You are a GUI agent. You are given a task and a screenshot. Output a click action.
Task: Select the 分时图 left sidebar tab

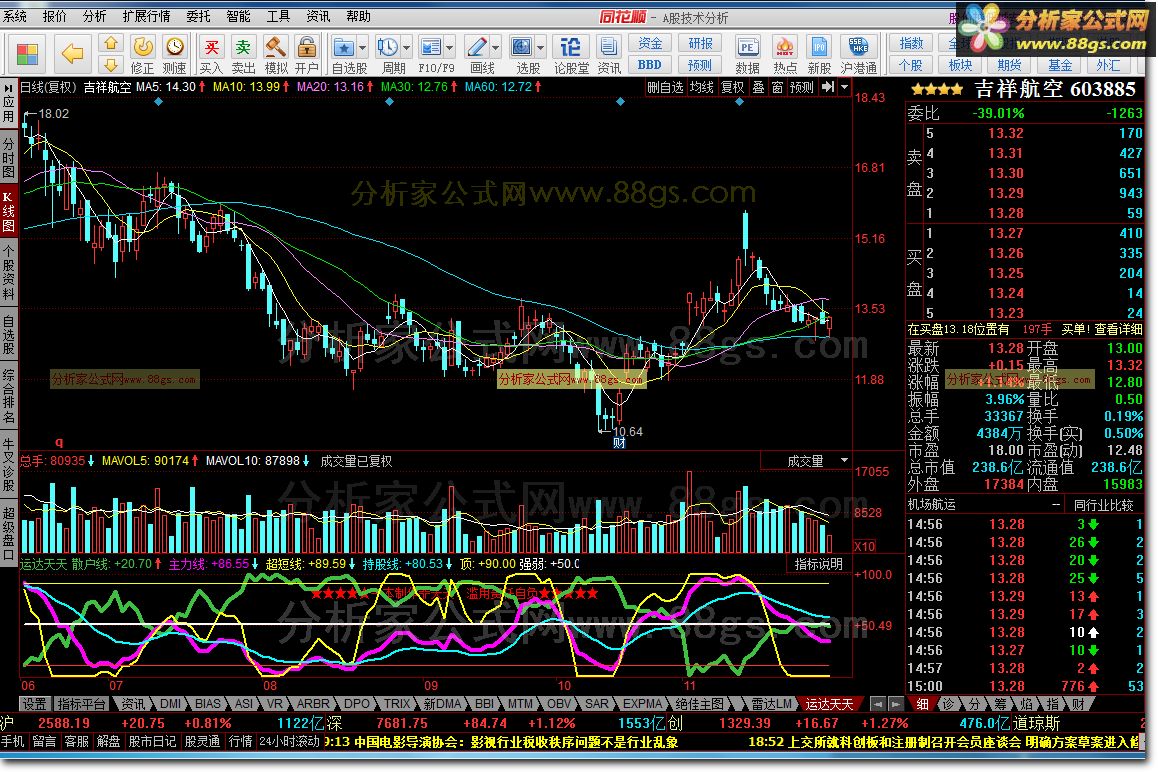(8, 158)
